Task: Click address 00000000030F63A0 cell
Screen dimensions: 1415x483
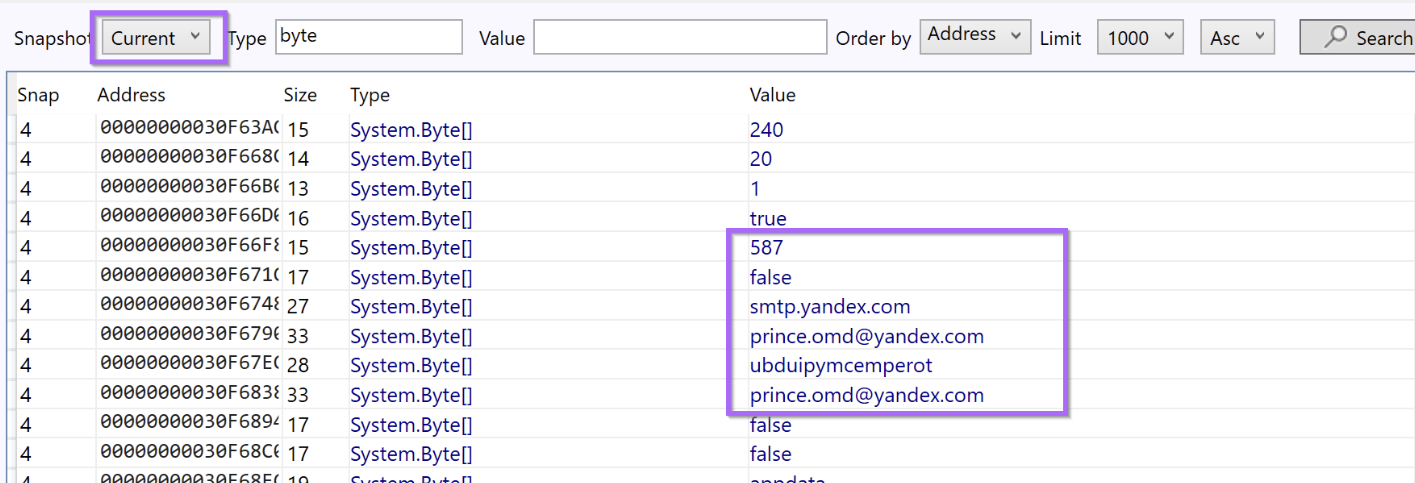Action: point(190,129)
